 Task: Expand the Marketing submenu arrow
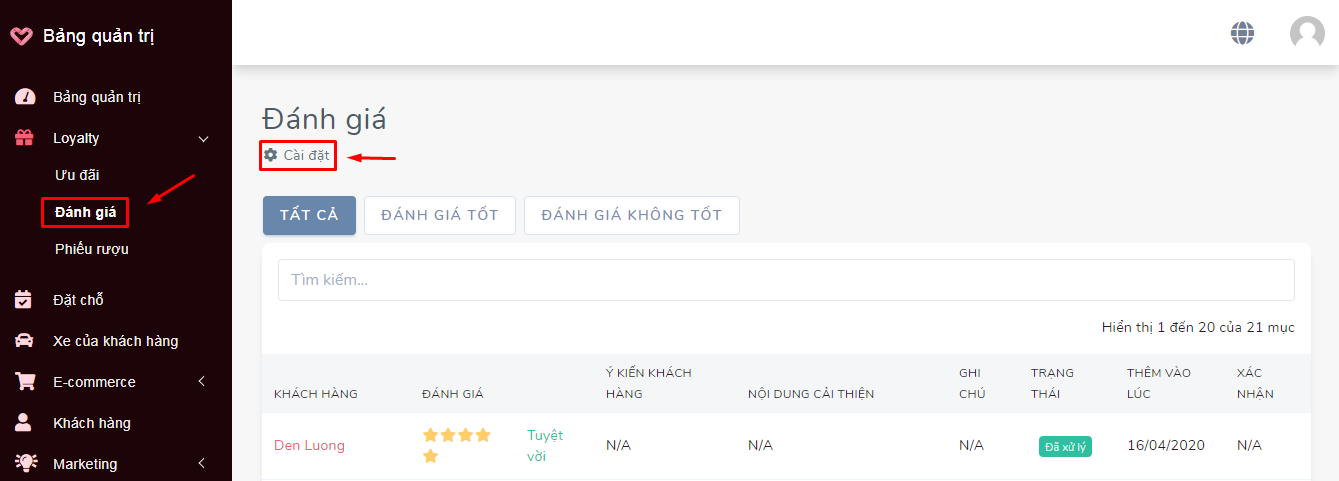202,464
